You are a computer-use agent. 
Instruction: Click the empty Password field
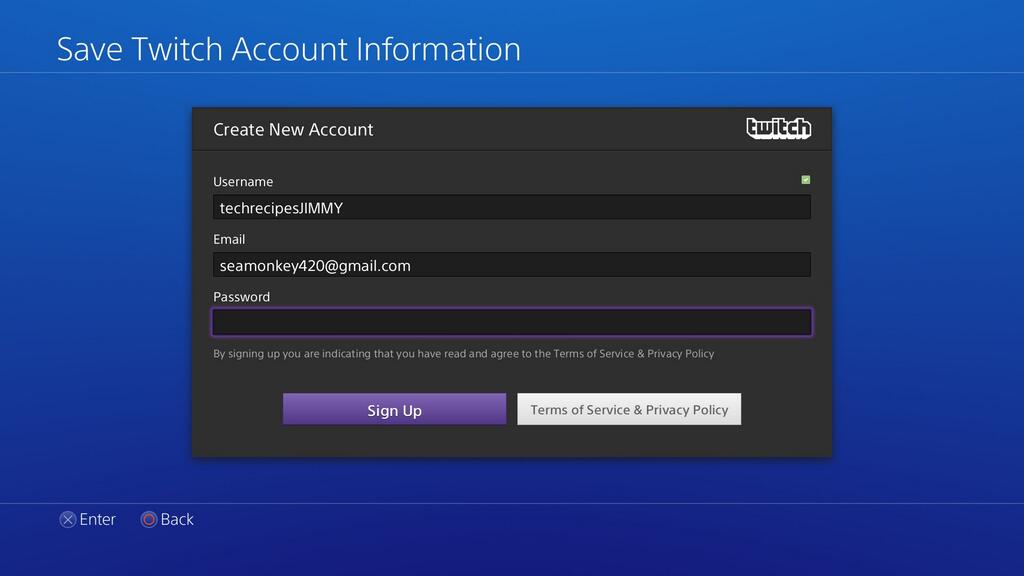click(512, 322)
